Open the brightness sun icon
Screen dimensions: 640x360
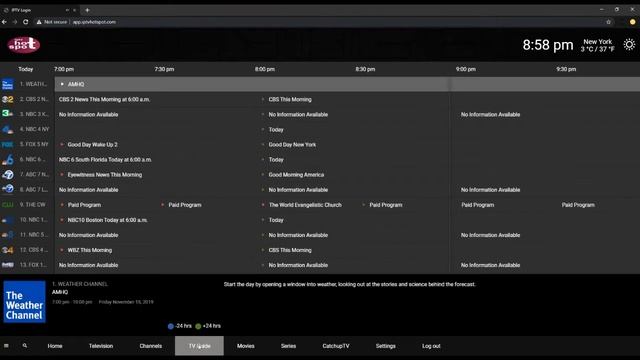(x=629, y=44)
